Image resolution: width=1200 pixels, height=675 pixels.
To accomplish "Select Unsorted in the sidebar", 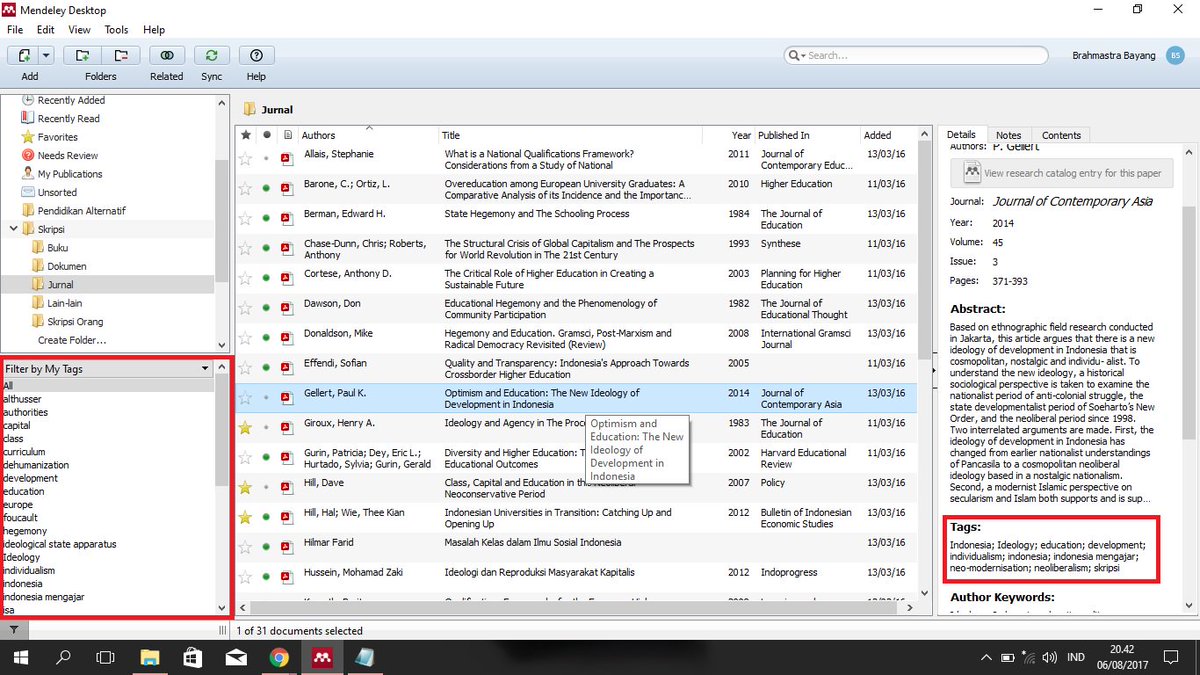I will pos(57,193).
